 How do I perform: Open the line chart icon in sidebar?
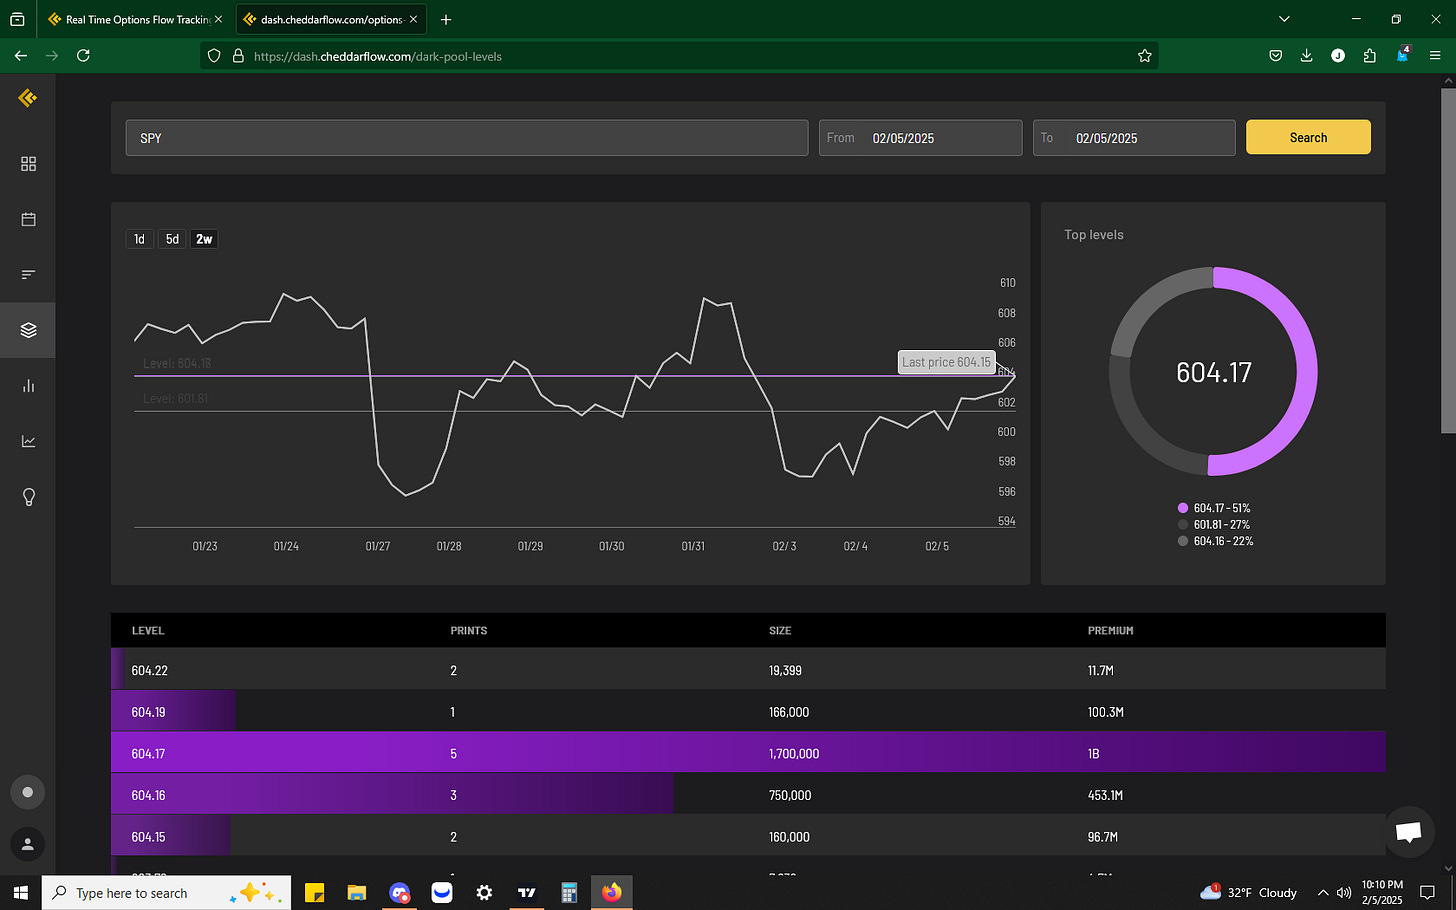pos(28,441)
